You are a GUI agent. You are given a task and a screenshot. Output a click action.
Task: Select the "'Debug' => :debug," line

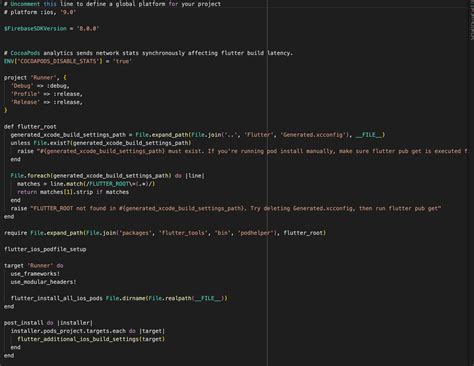[40, 86]
